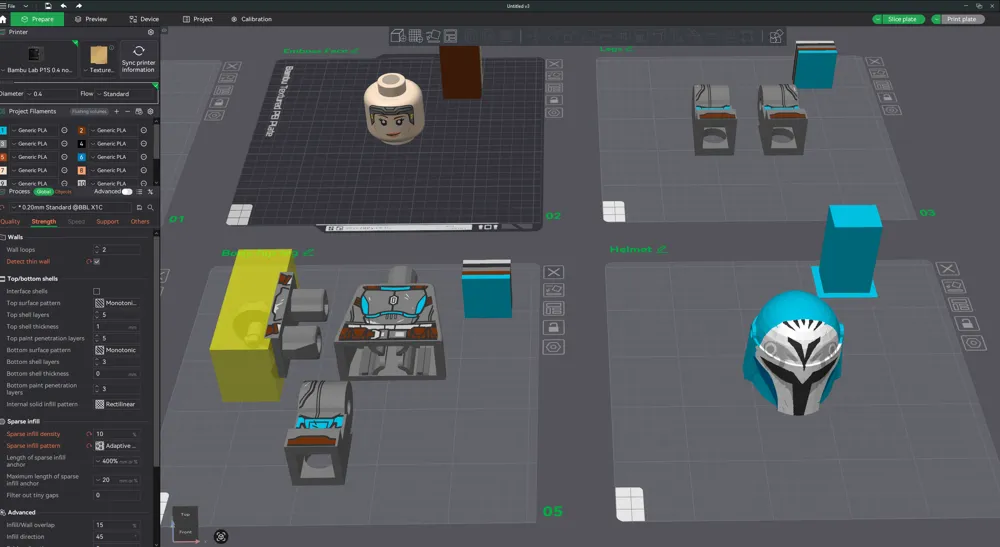Add a new filament with plus icon

tap(117, 111)
